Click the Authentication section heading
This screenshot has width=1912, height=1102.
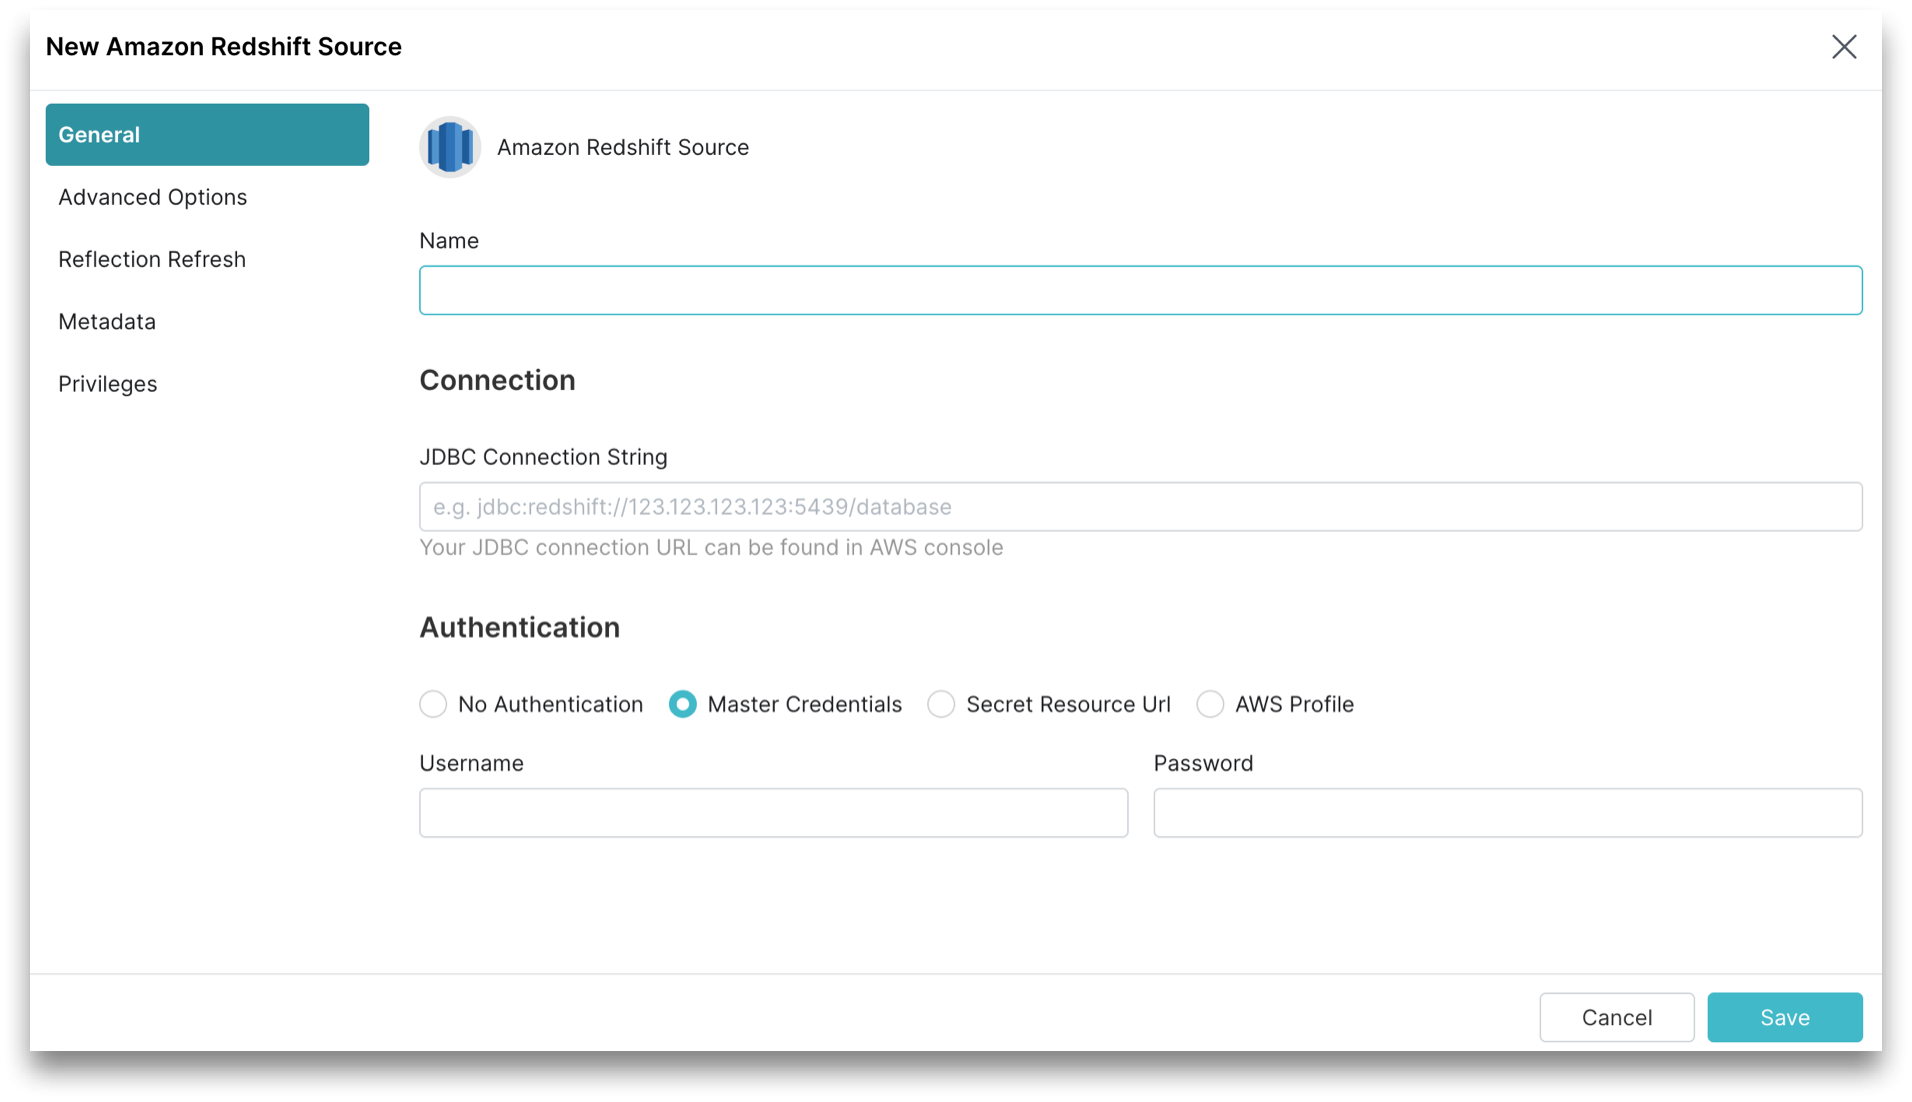[519, 627]
